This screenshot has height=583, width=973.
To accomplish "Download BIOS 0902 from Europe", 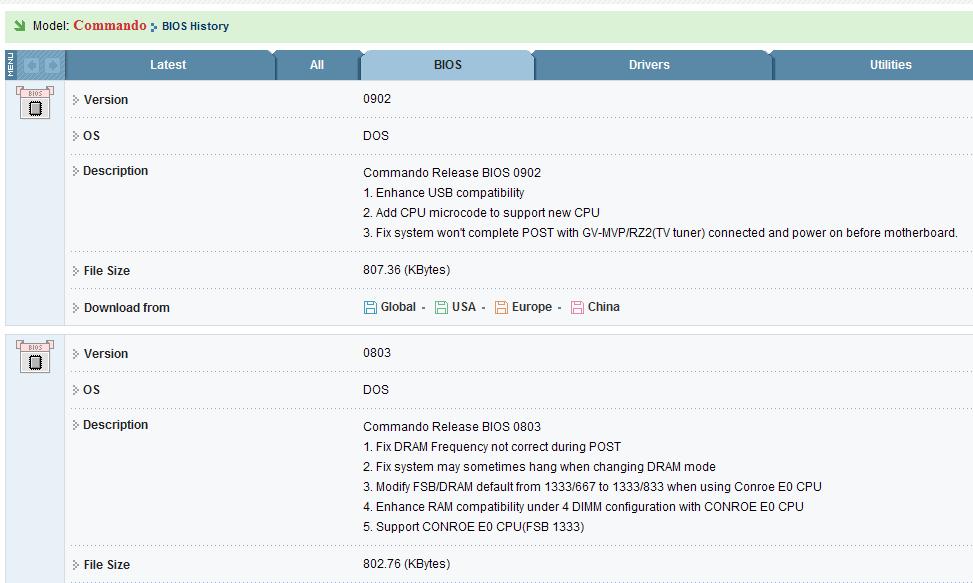I will [532, 307].
